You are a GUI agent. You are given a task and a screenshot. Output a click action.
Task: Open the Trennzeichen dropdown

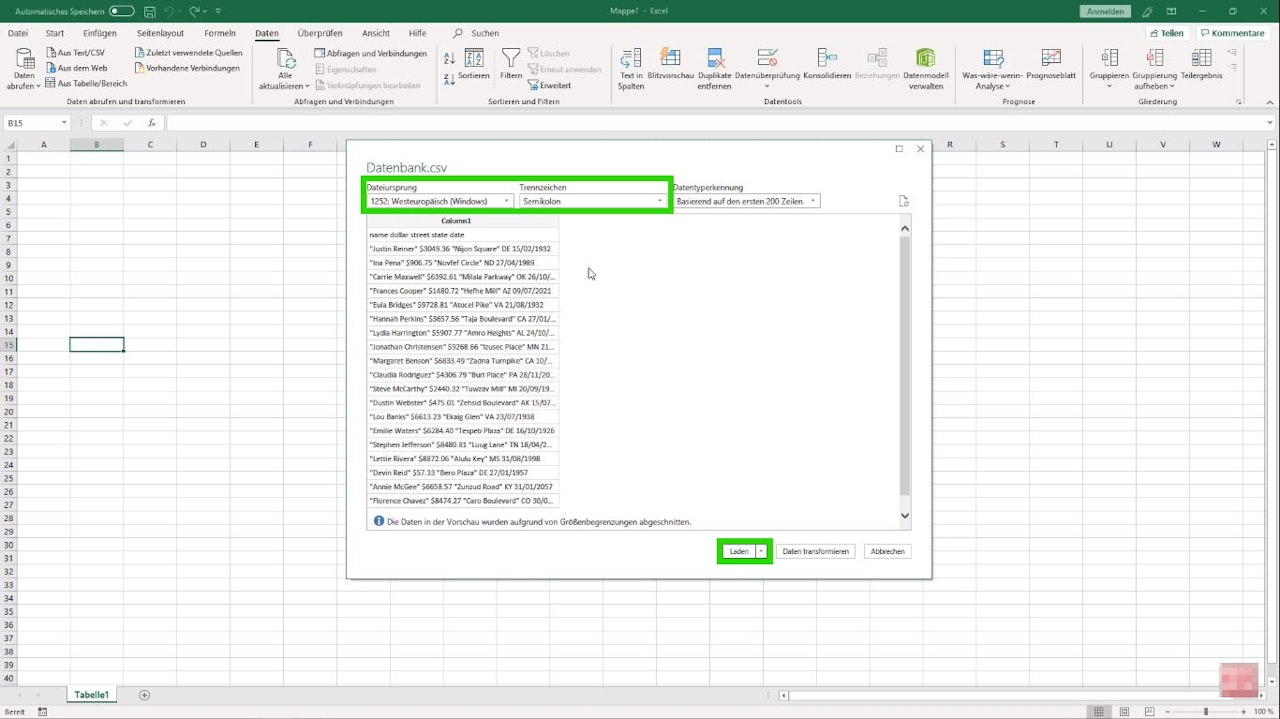coord(593,201)
